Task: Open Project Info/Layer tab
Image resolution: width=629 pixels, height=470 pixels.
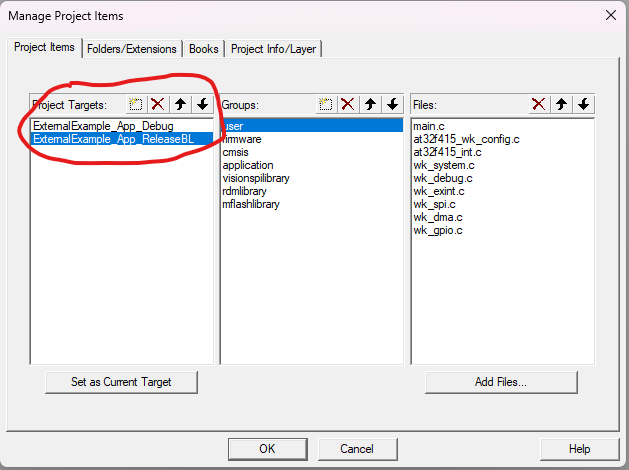Action: pyautogui.click(x=274, y=49)
